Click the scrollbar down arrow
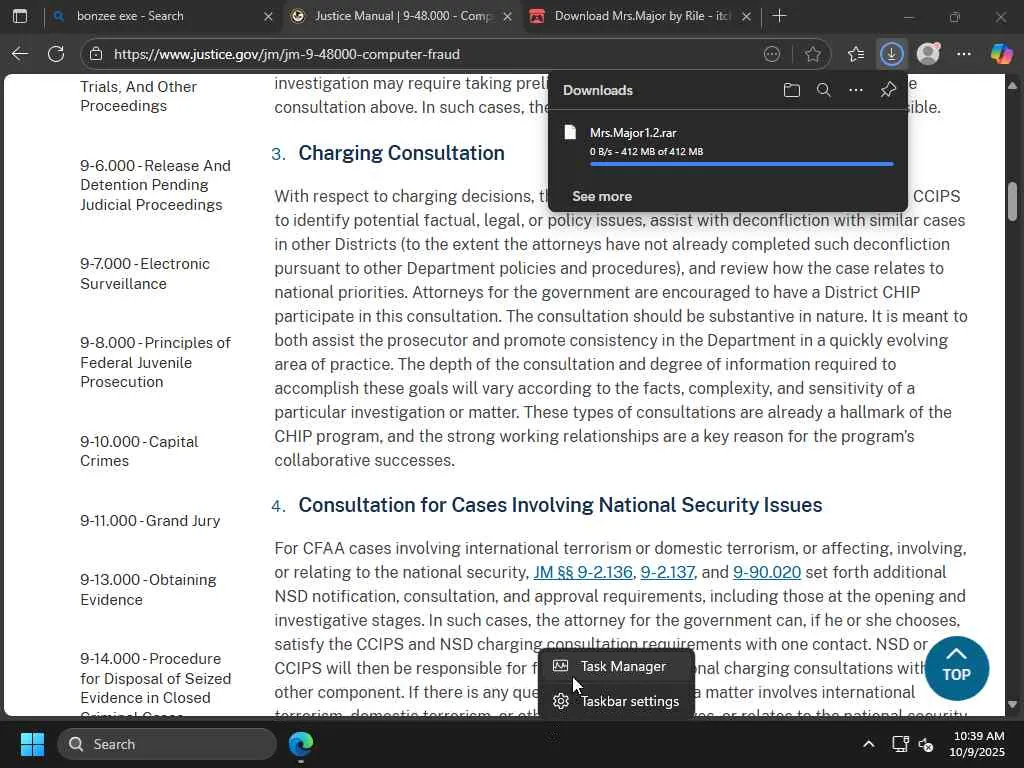 [x=1012, y=704]
